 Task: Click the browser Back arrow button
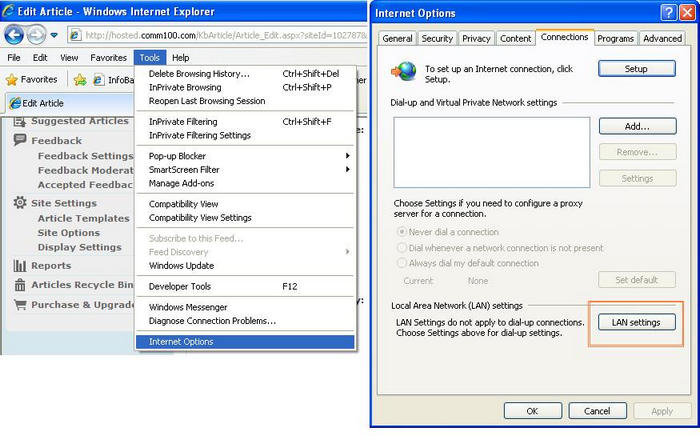(x=14, y=34)
